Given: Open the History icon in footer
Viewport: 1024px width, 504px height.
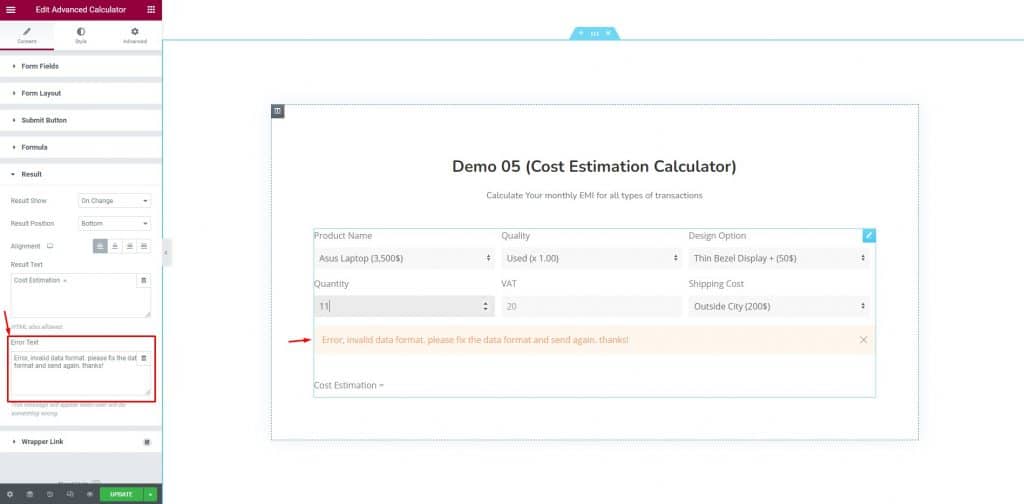Looking at the screenshot, I should tap(50, 494).
